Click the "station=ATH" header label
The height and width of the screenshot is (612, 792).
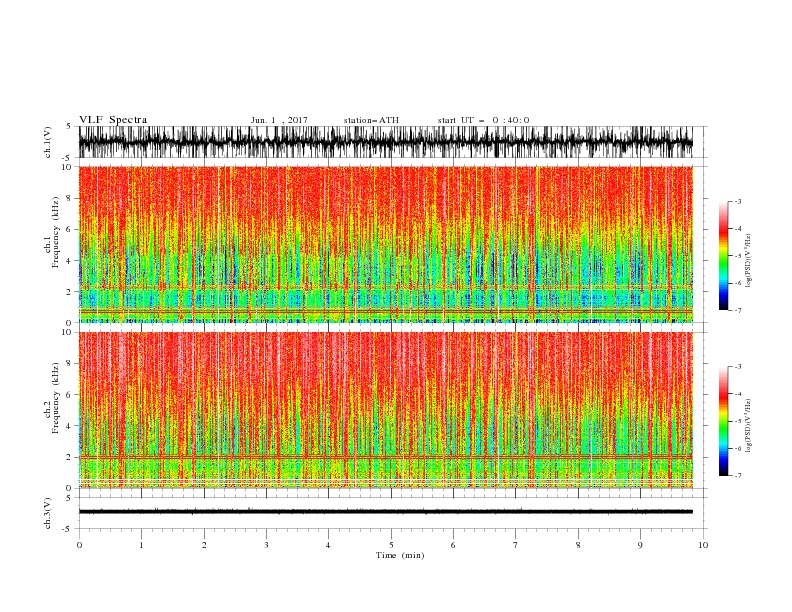click(371, 120)
